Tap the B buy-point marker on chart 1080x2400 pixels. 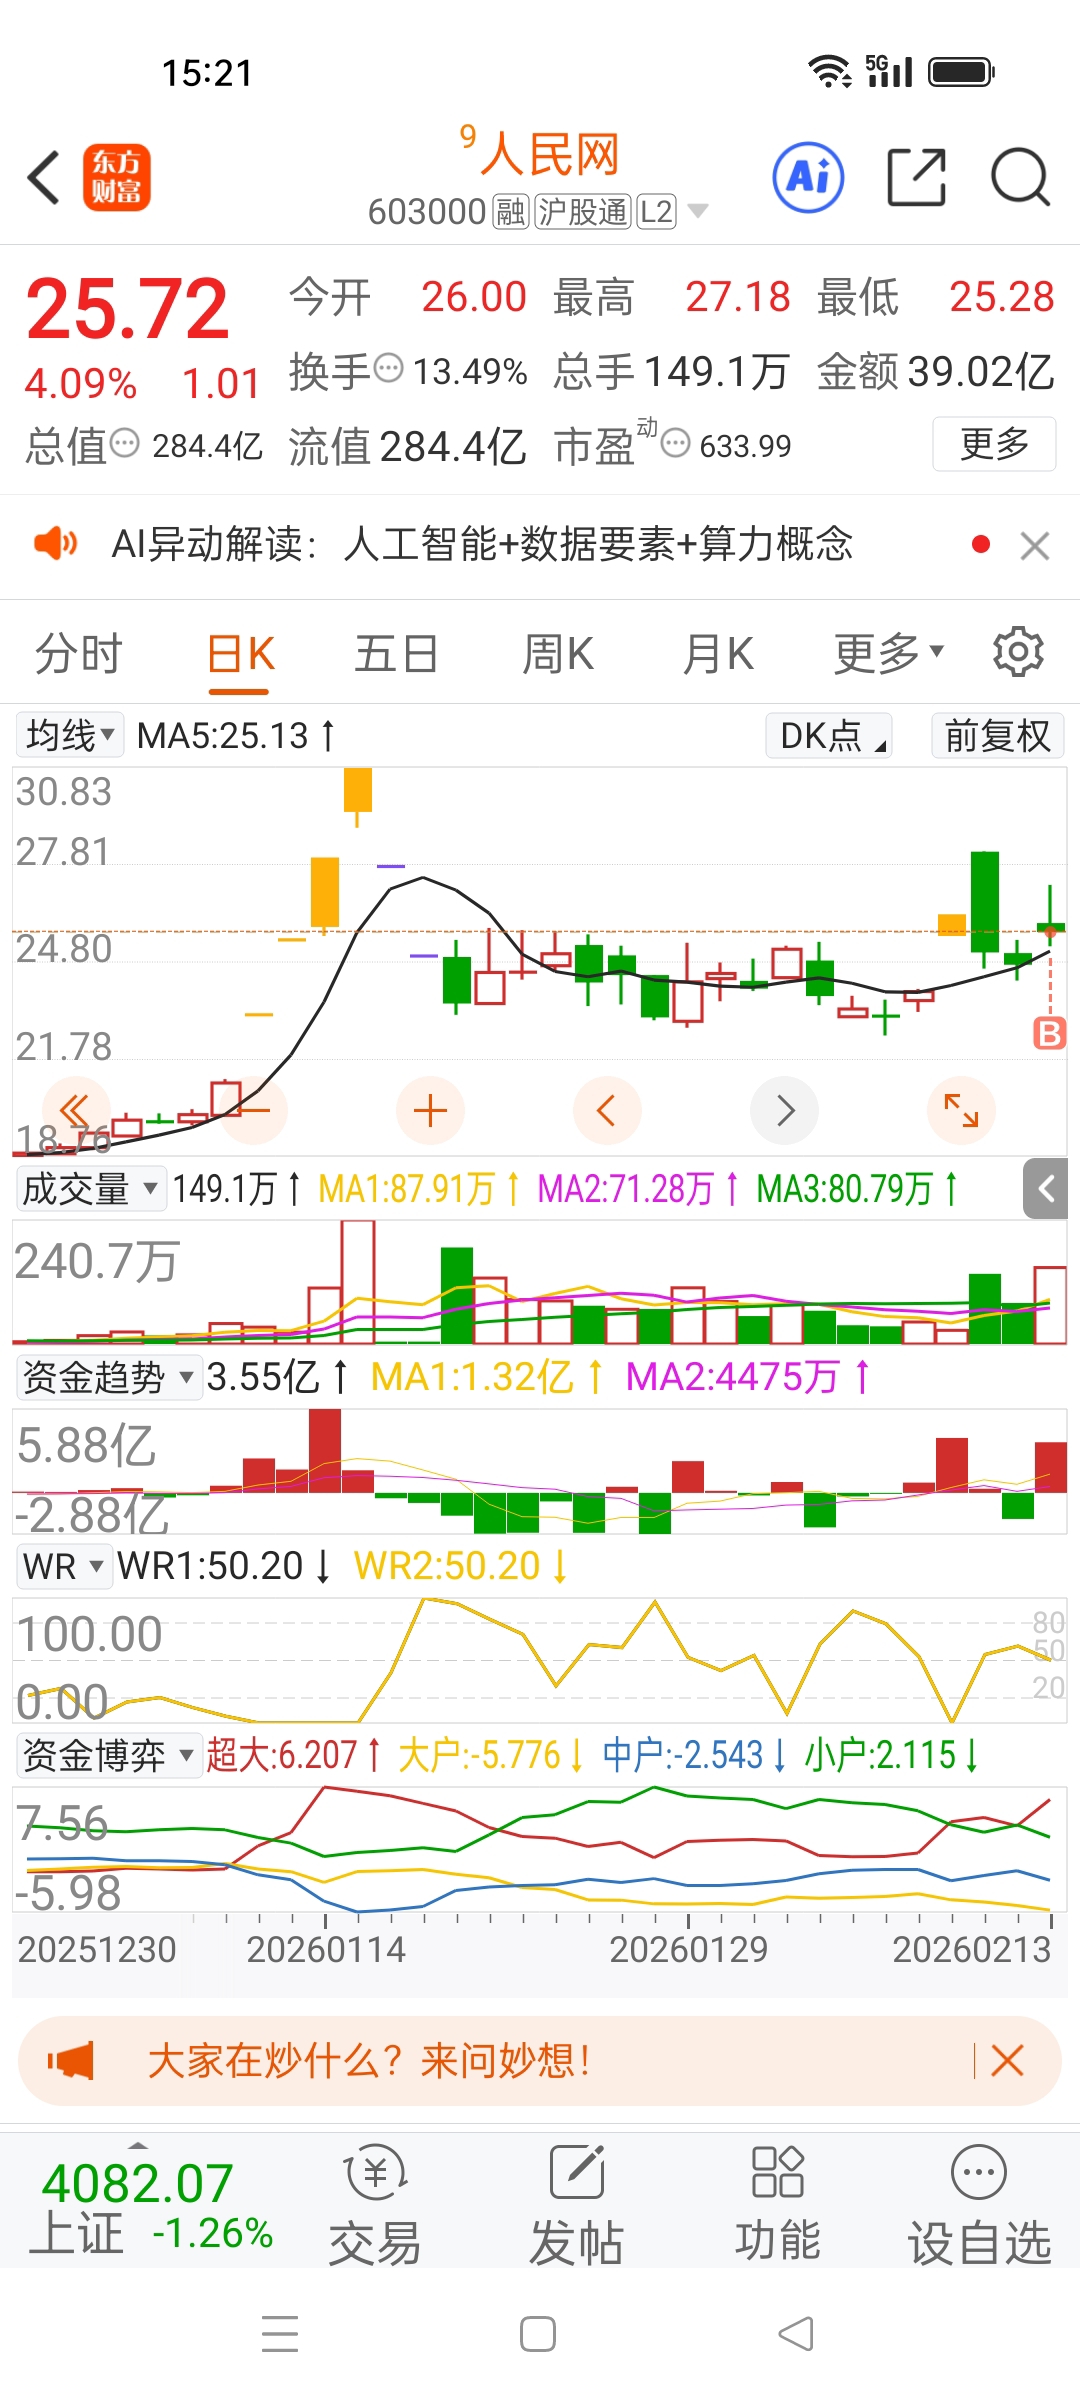coord(1049,1033)
